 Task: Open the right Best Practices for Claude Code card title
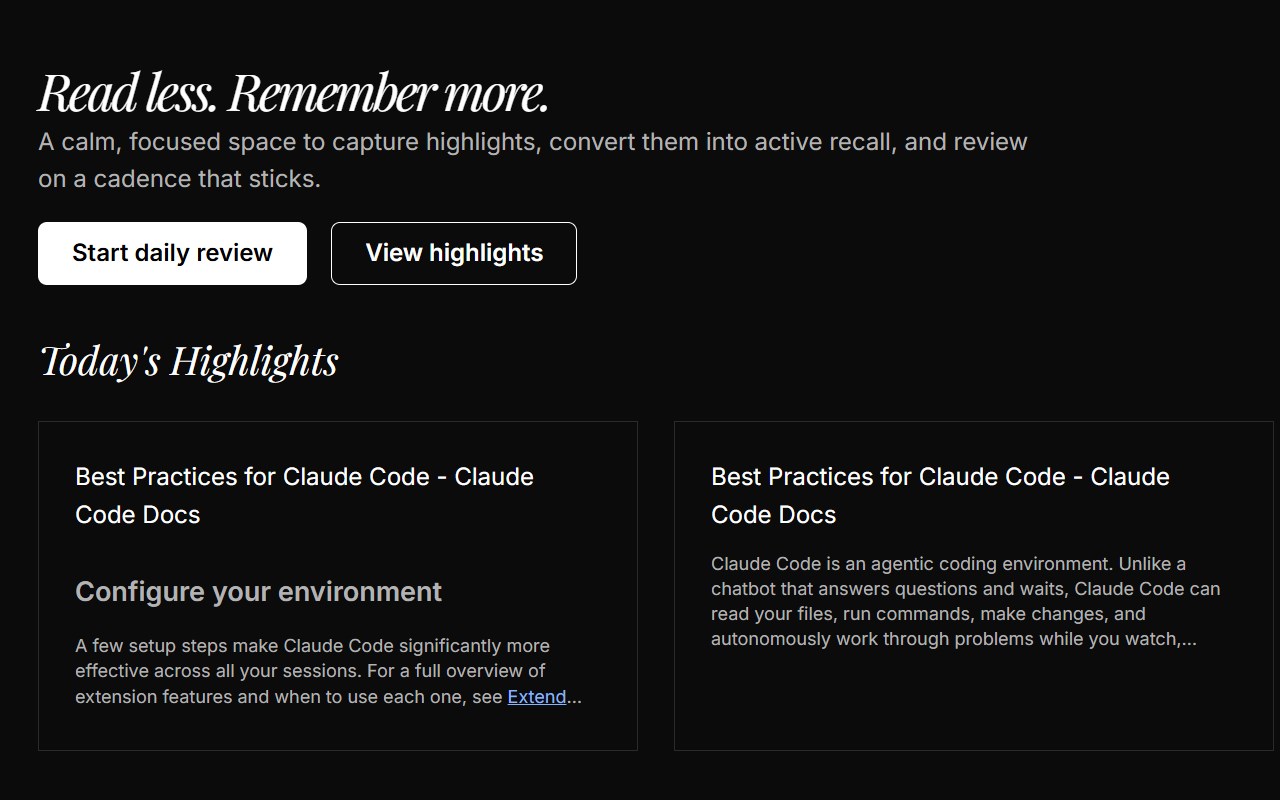coord(940,477)
